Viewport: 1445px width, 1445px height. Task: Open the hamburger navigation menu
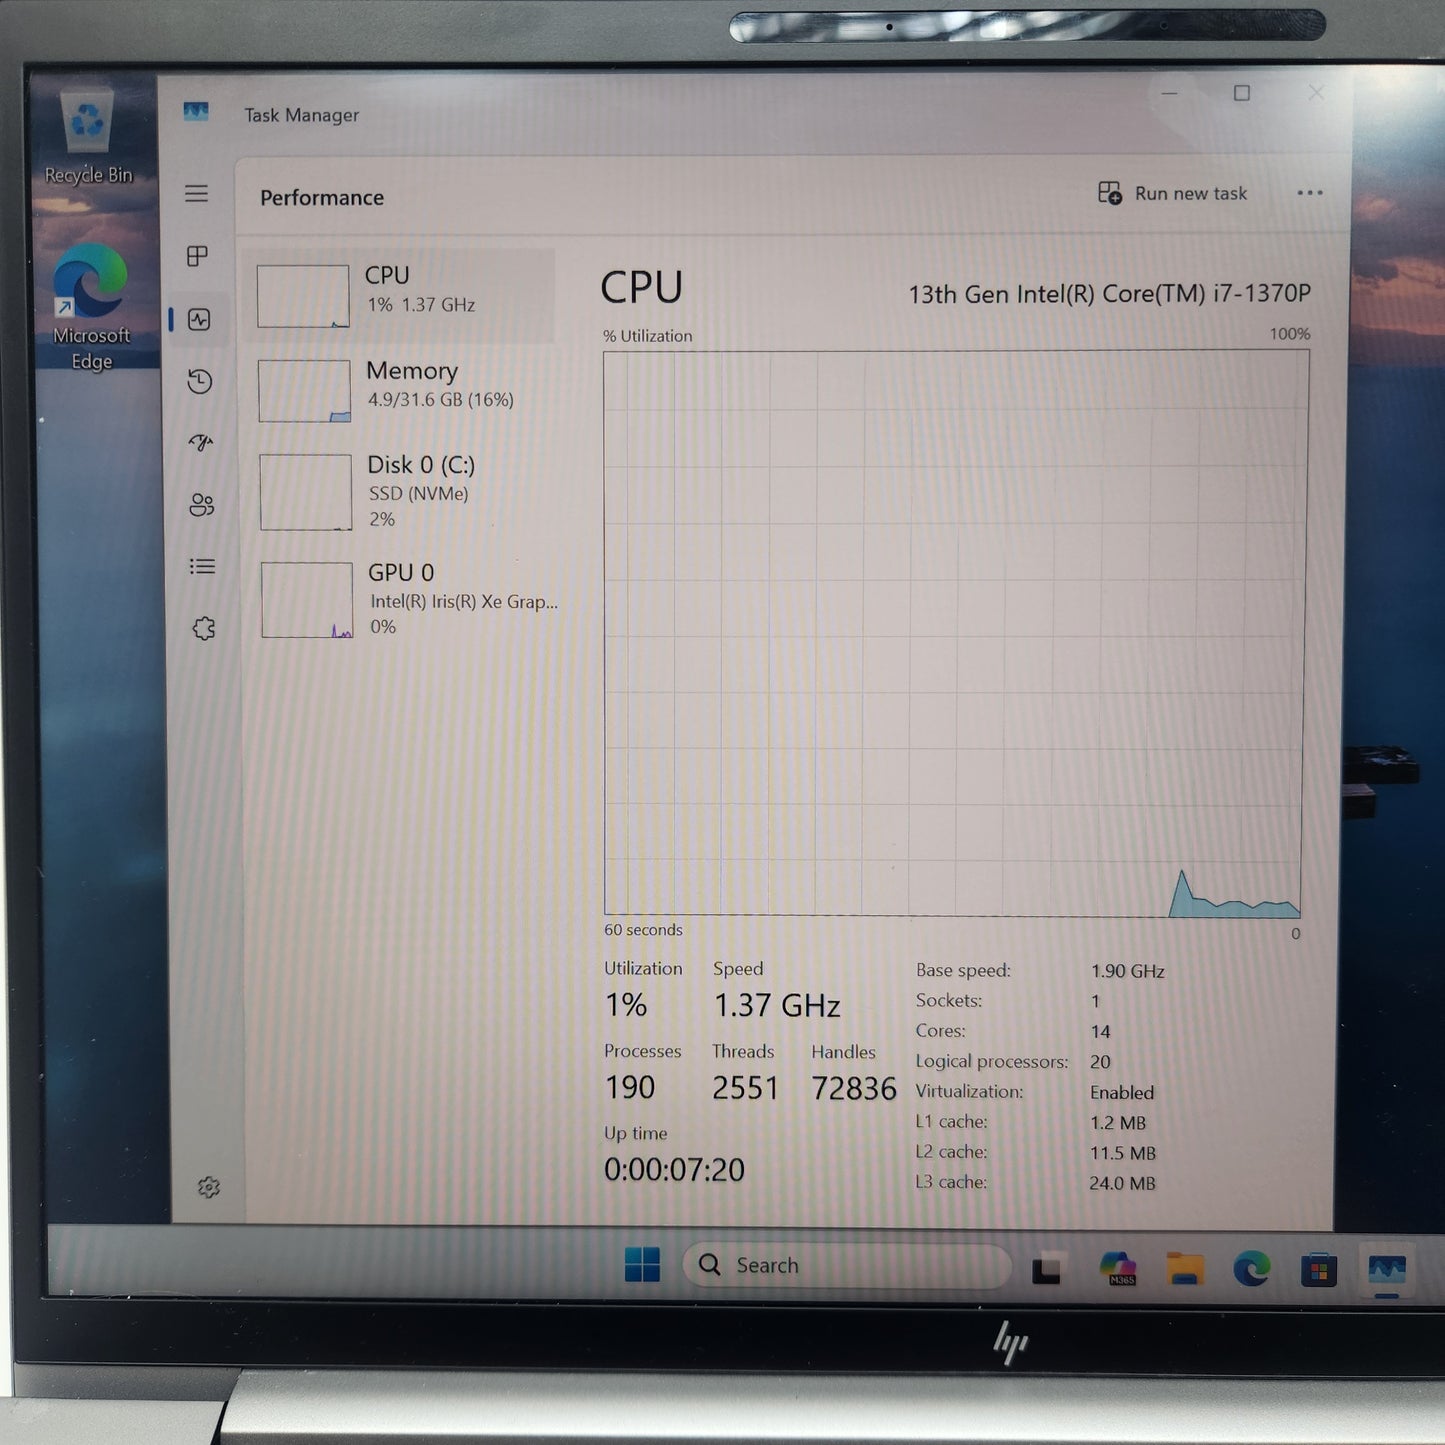pos(197,194)
